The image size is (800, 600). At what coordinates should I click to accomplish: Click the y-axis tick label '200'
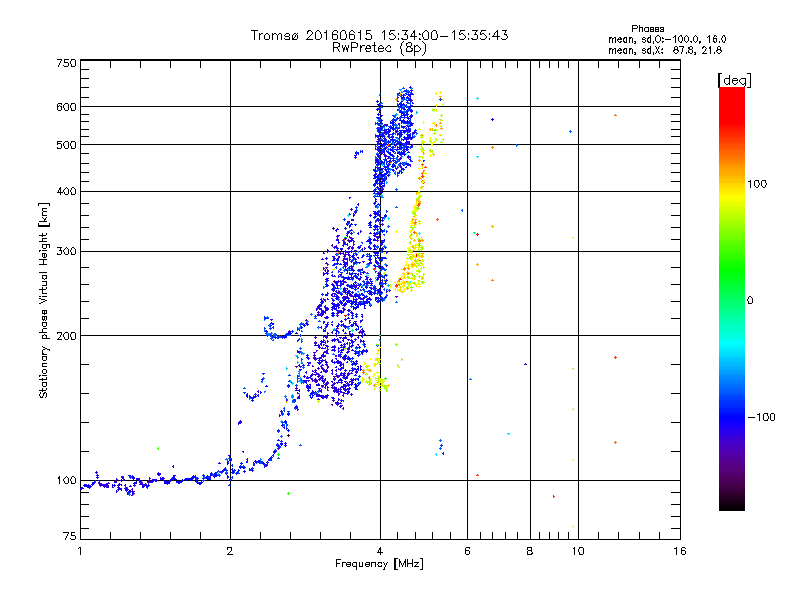point(66,336)
